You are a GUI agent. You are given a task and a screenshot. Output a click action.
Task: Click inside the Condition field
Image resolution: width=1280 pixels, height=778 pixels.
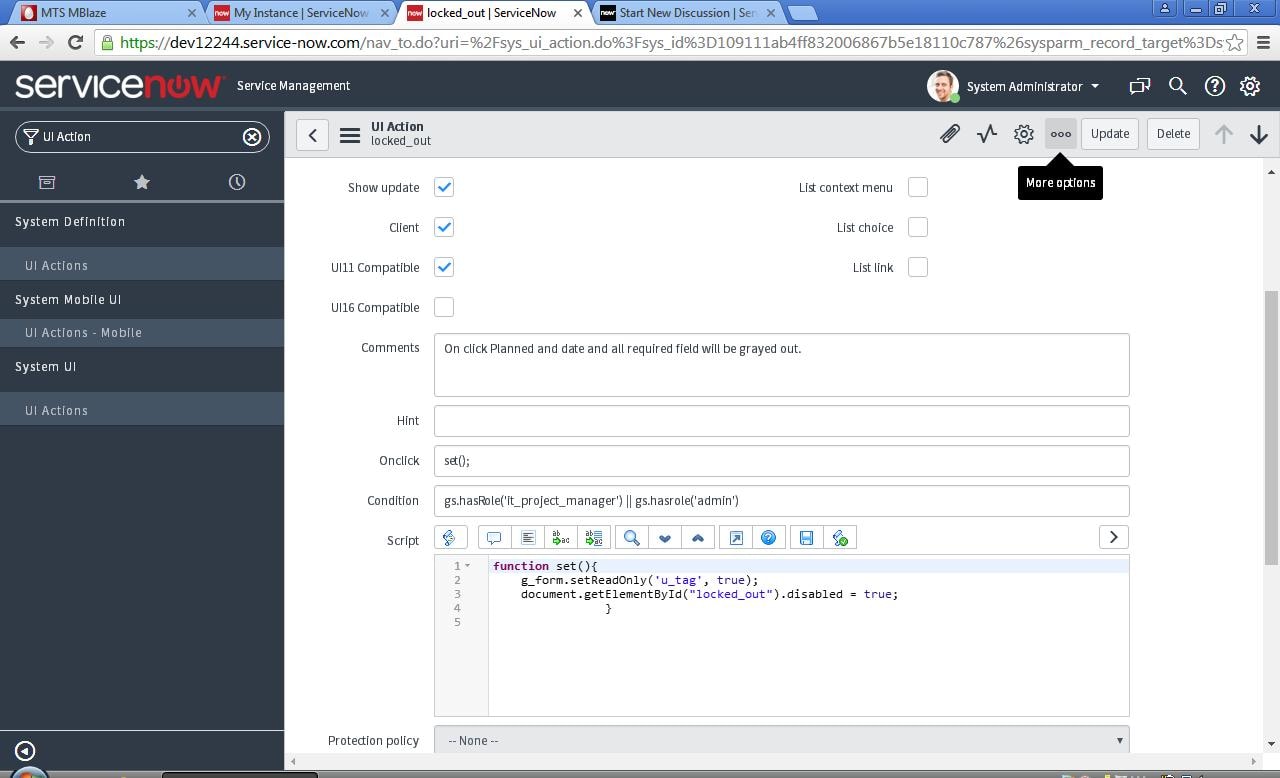coord(782,501)
